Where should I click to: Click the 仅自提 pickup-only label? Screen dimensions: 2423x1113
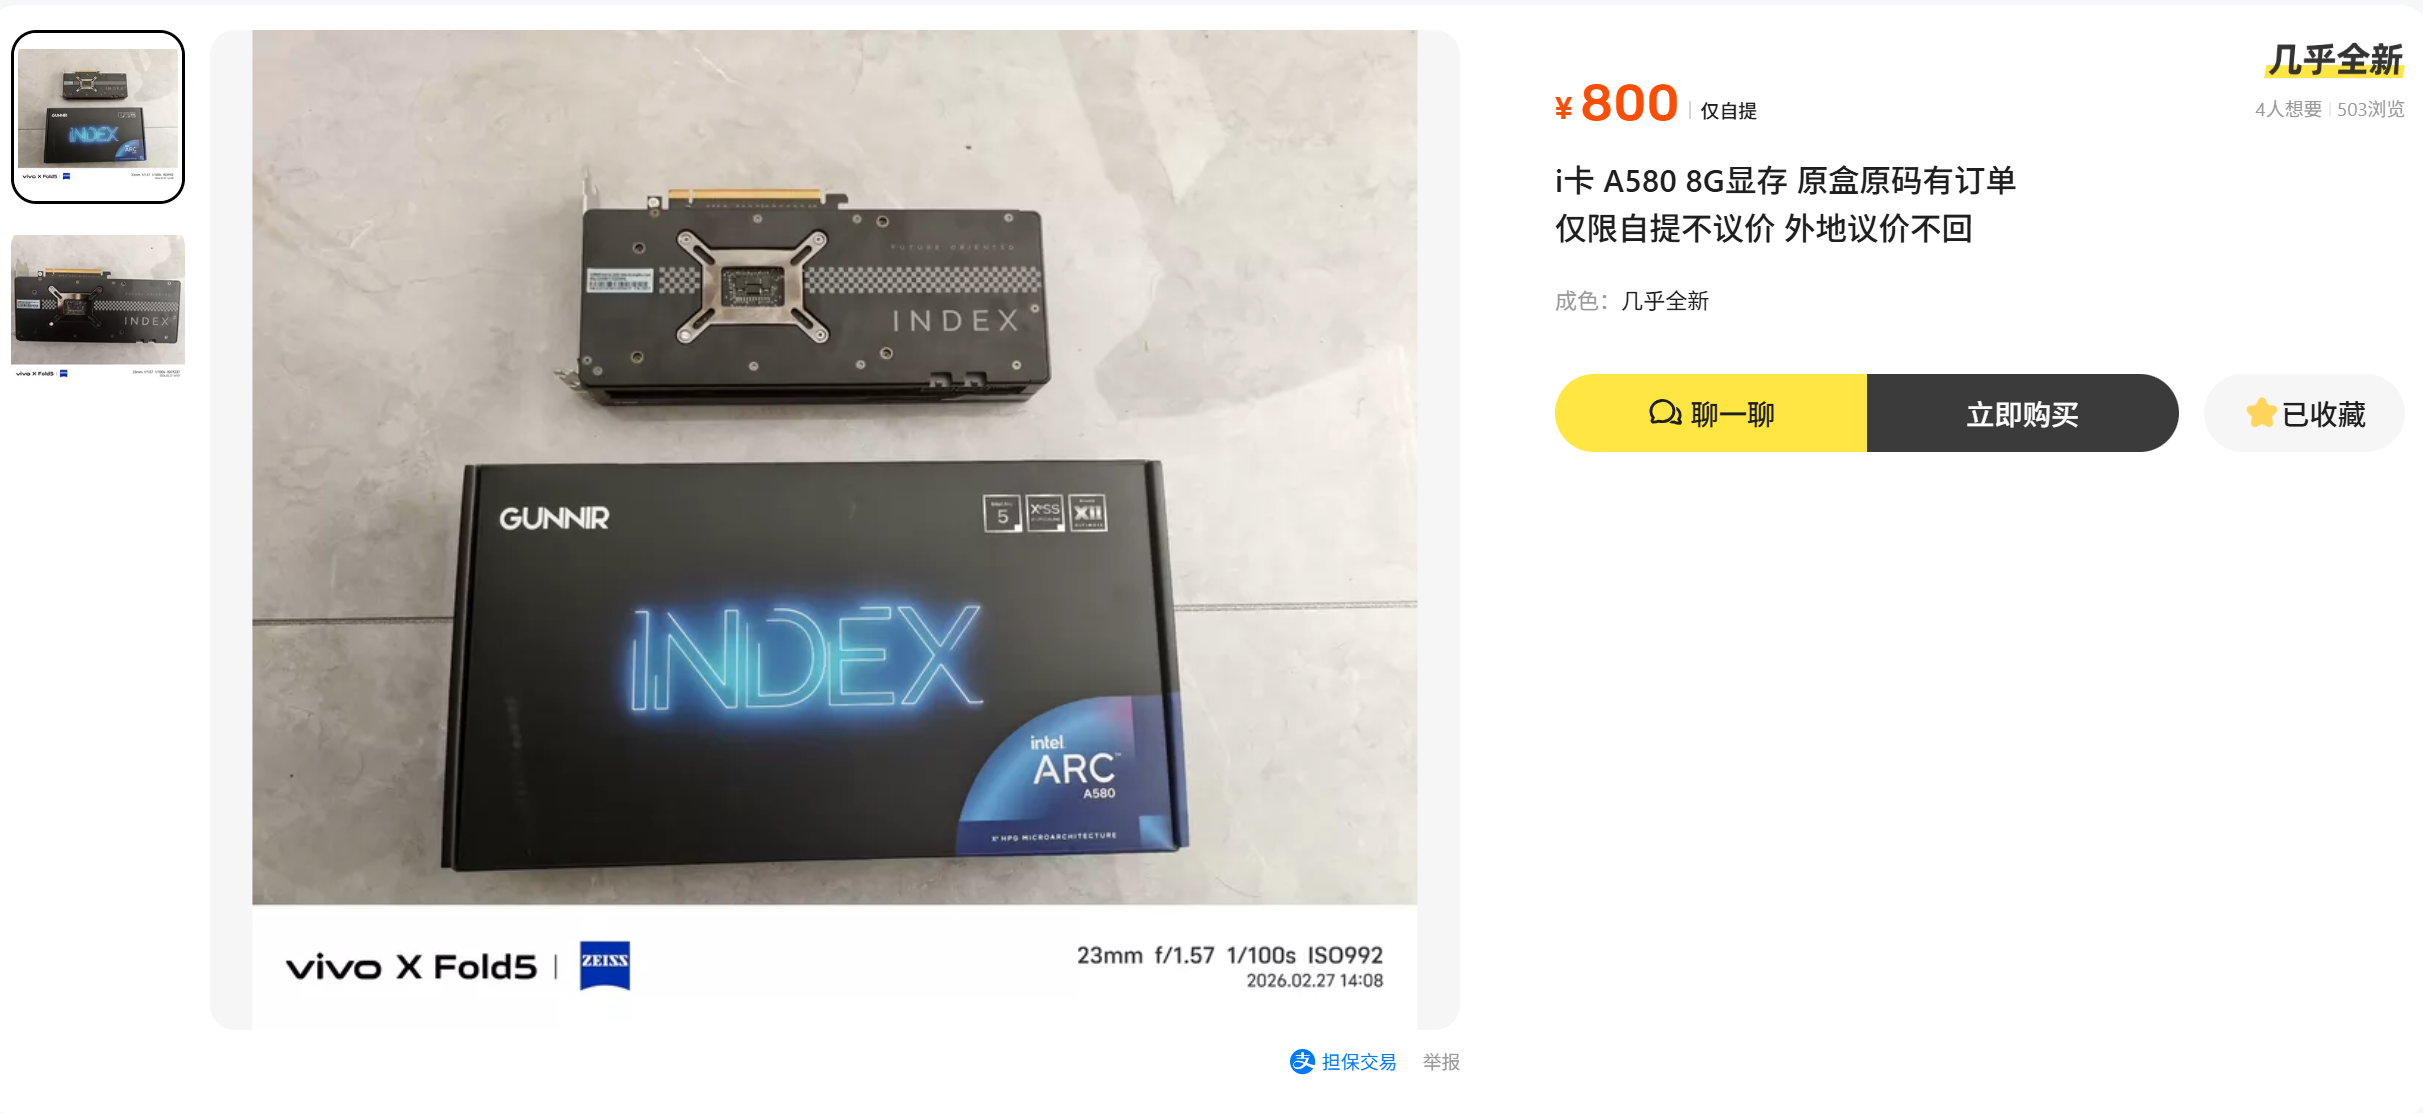[1728, 111]
